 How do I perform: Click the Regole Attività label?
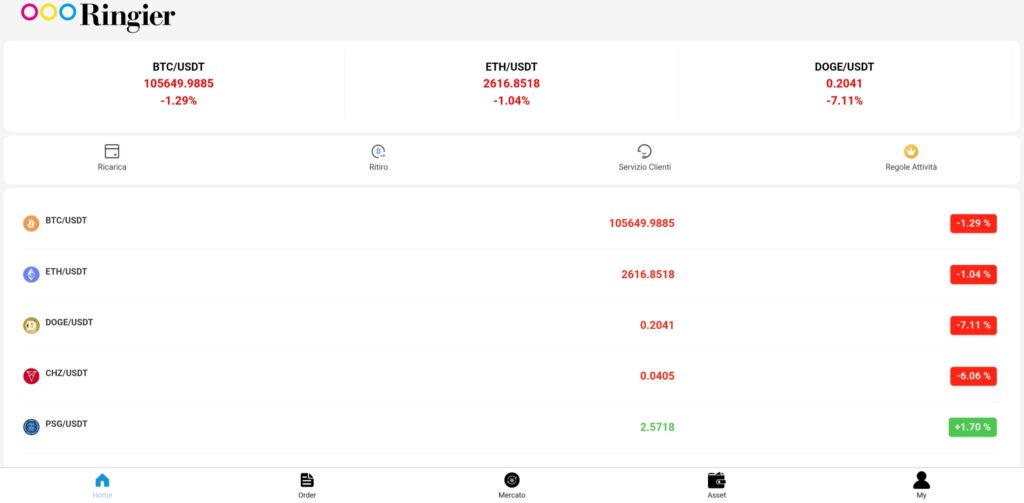pos(911,167)
